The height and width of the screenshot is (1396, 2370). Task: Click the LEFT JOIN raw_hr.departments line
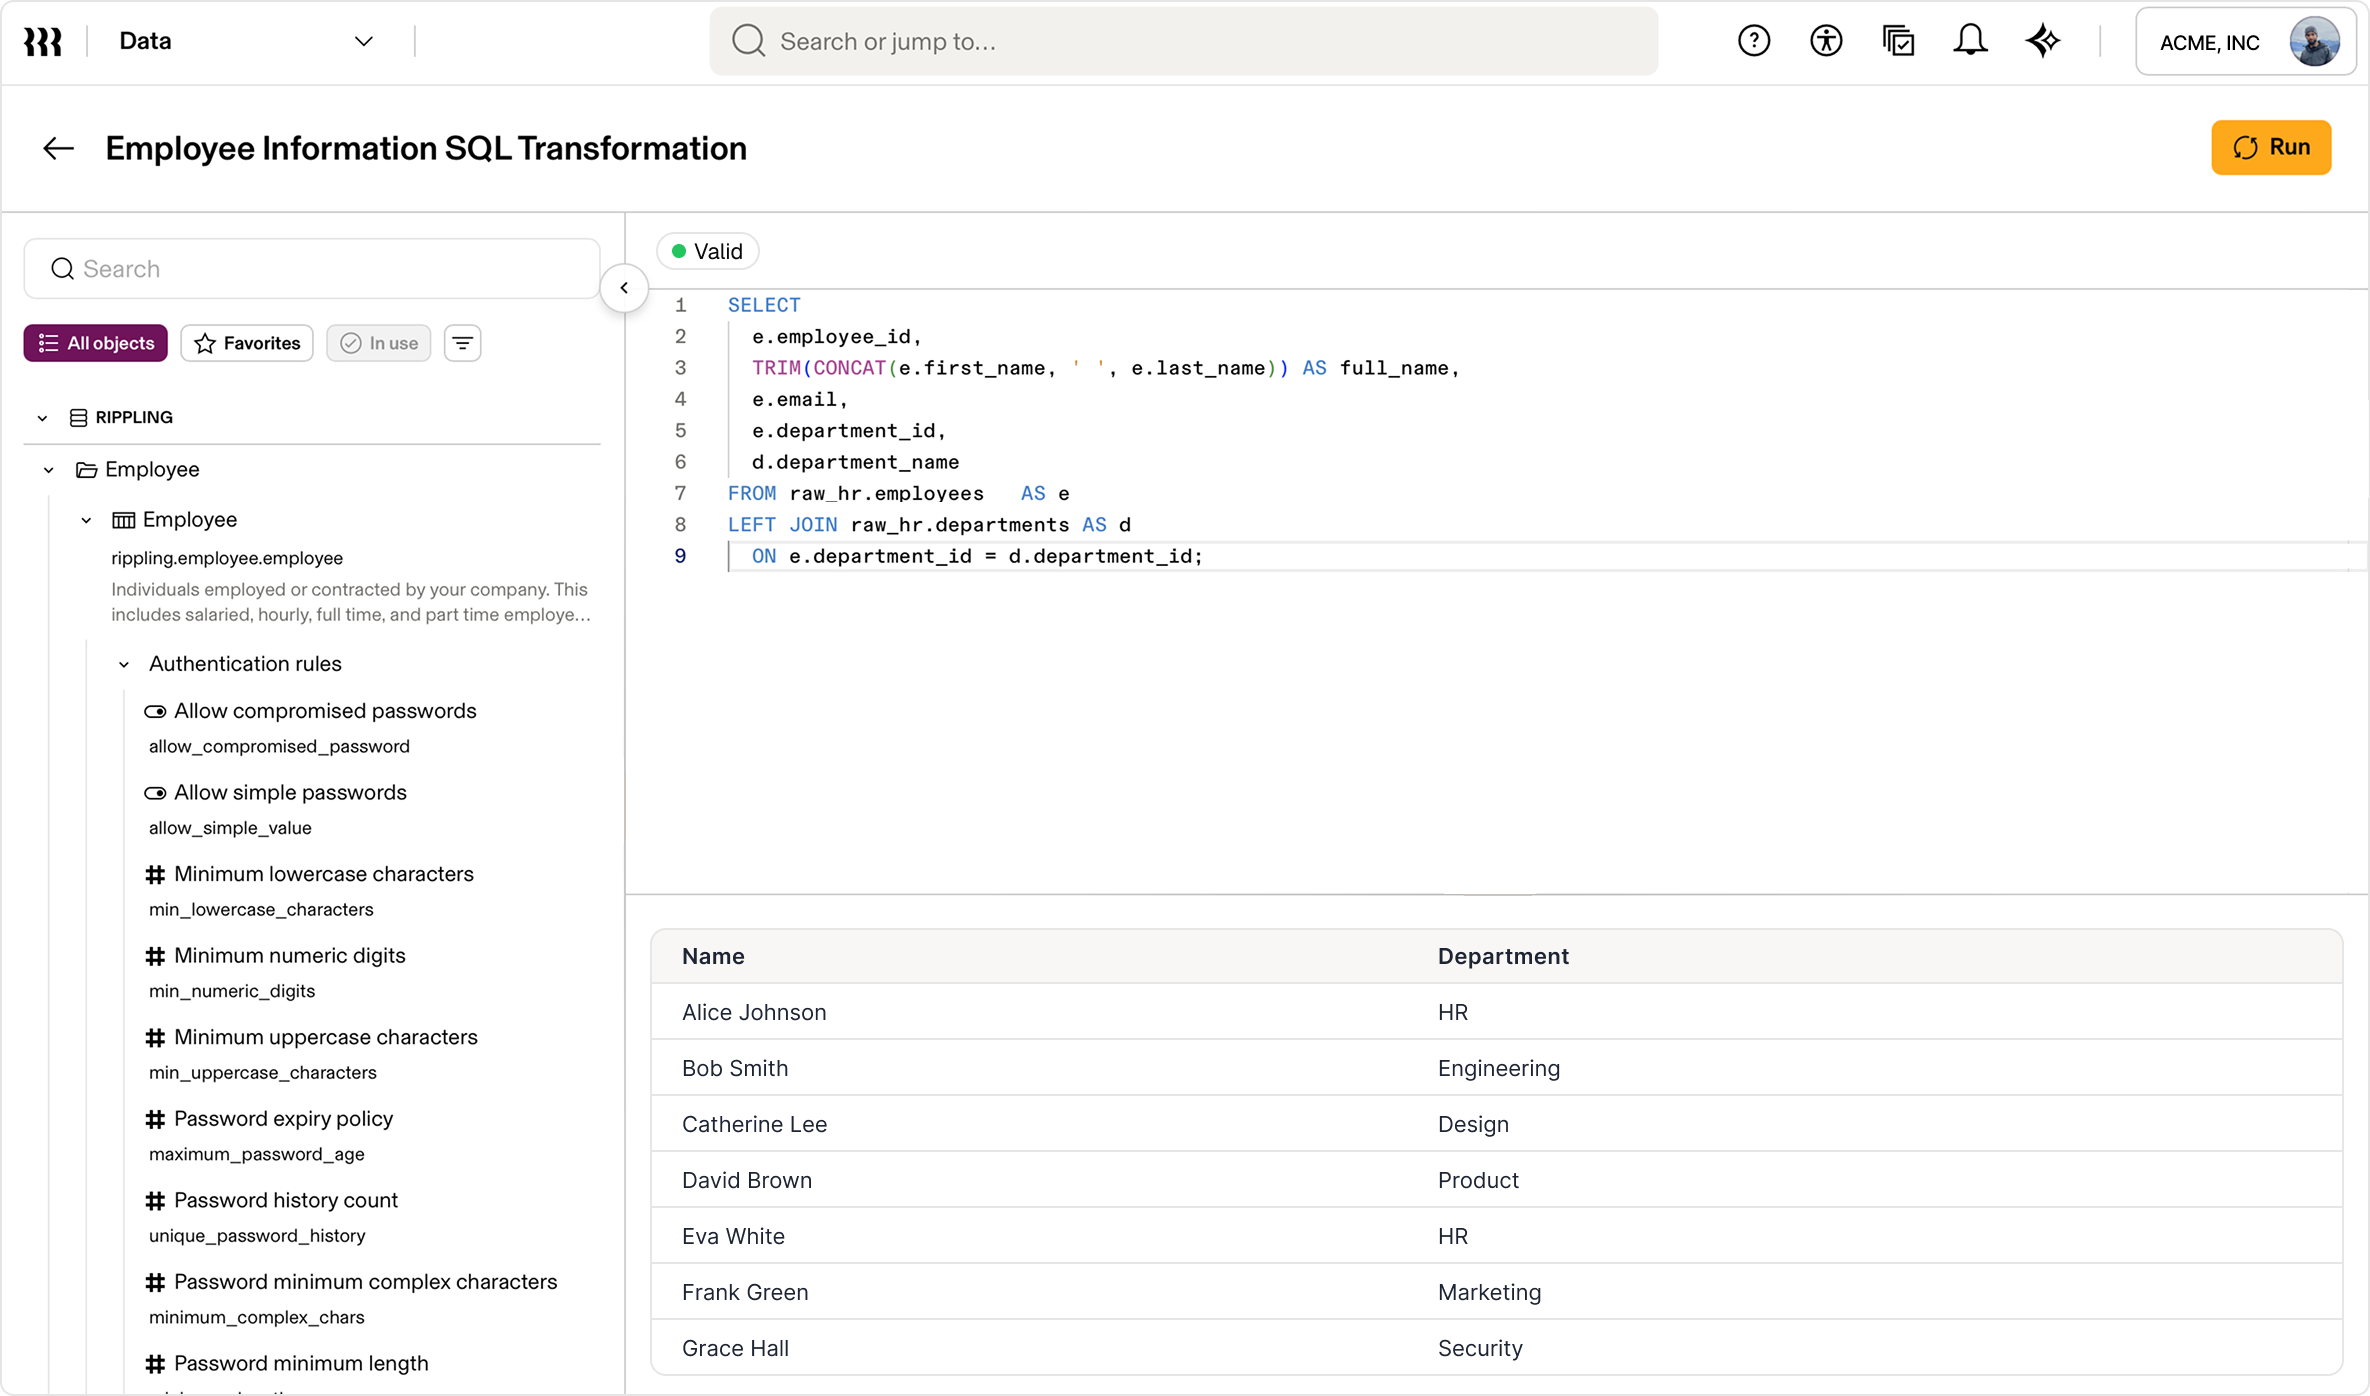[x=929, y=525]
